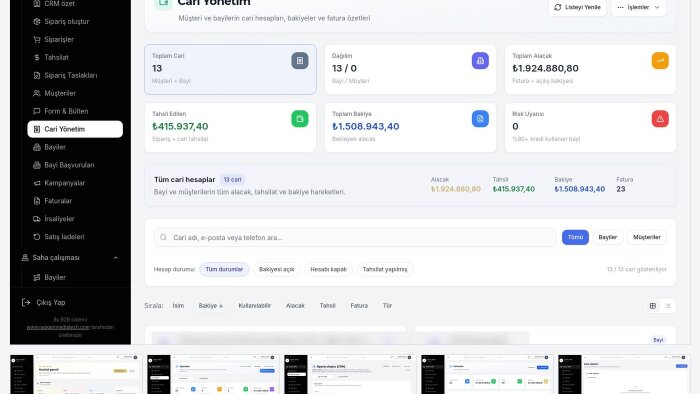Open the Sipariş oluştur (CRM) screenshot thumbnail

[350, 374]
